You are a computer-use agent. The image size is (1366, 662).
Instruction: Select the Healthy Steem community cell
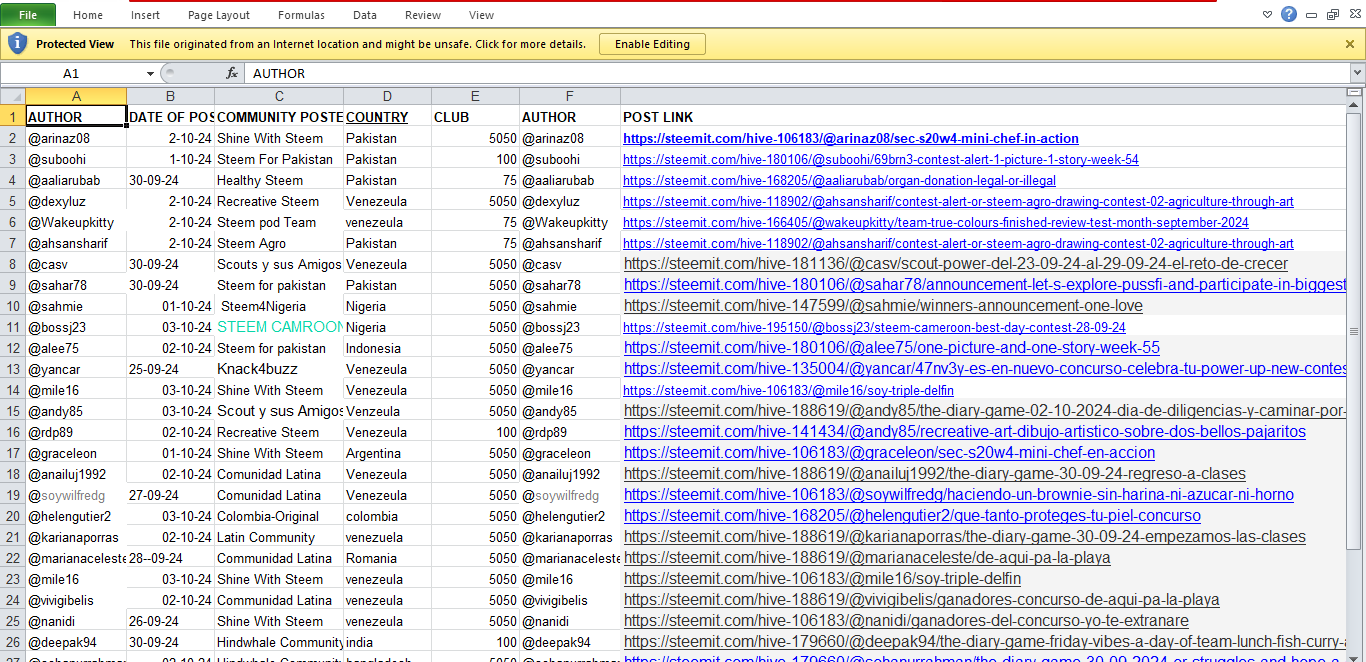[x=279, y=180]
